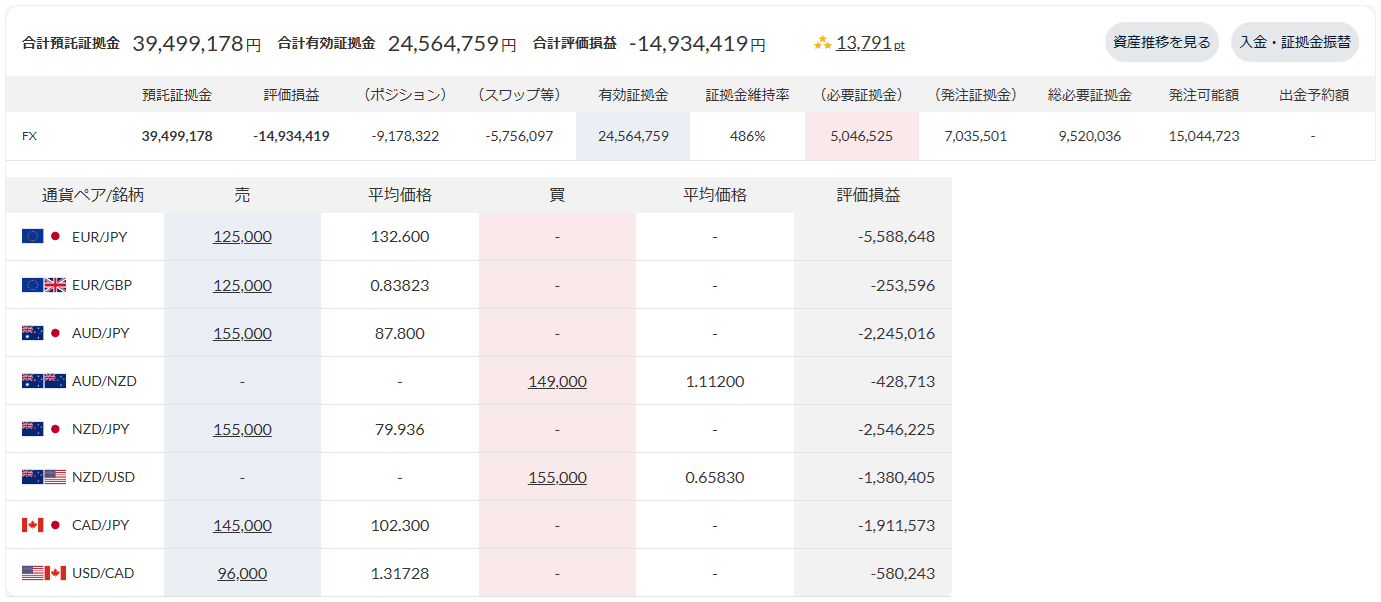
Task: Select CAD/JPY sell quantity 145,000
Action: tap(242, 525)
